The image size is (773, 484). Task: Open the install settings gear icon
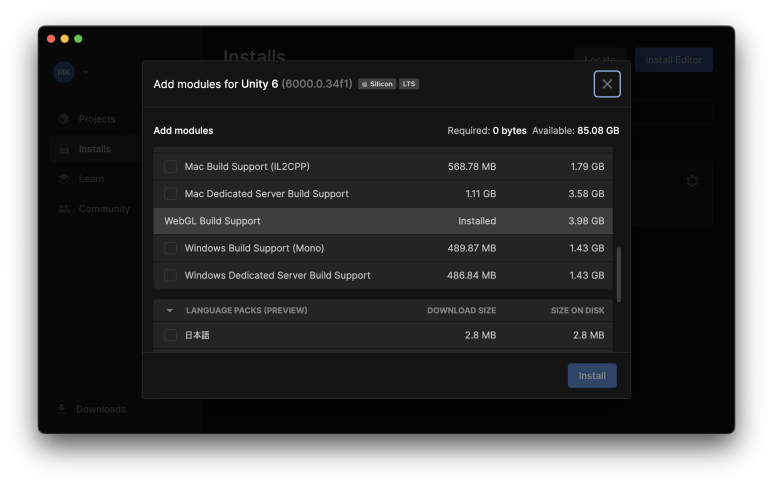point(692,181)
